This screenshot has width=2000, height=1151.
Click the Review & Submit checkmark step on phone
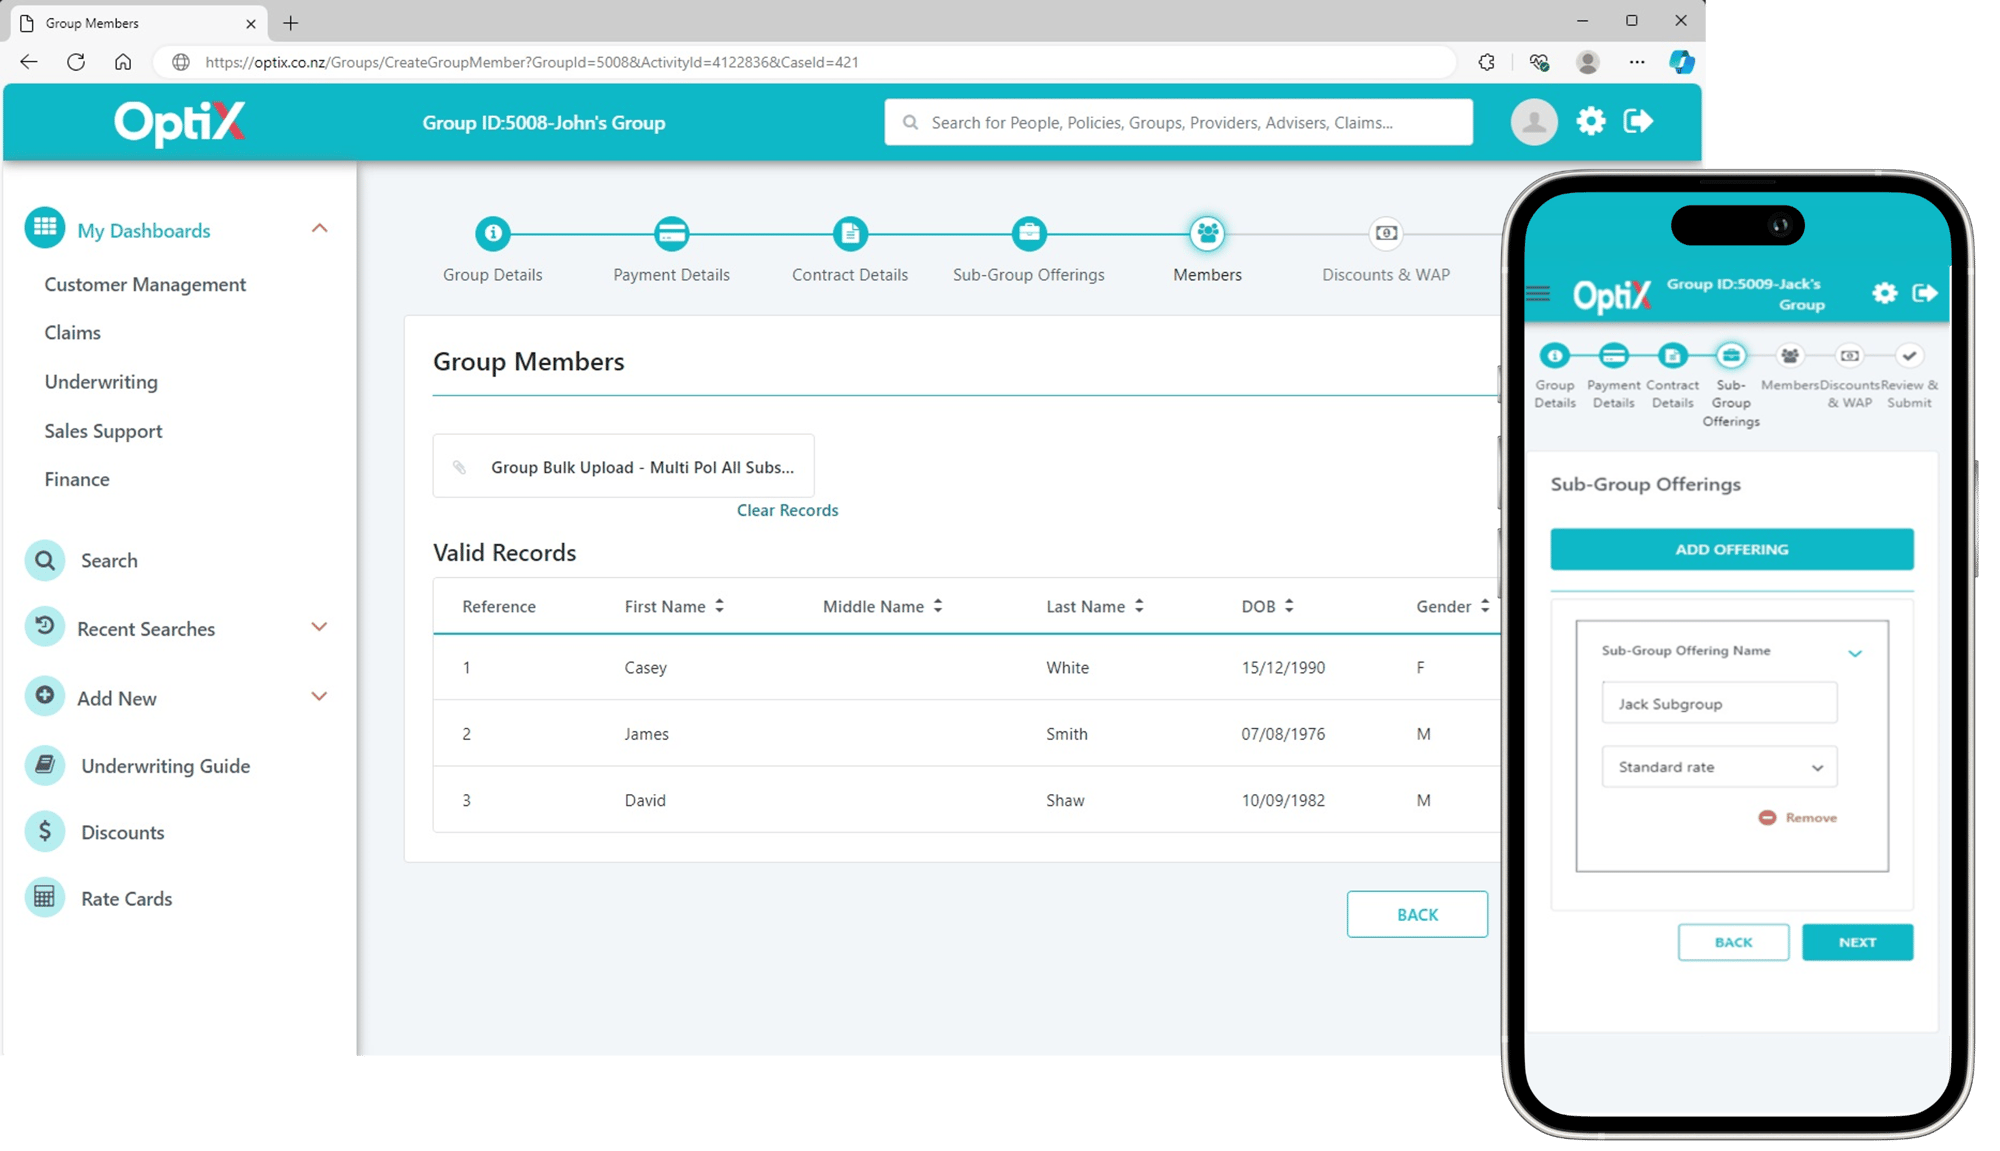click(x=1909, y=355)
